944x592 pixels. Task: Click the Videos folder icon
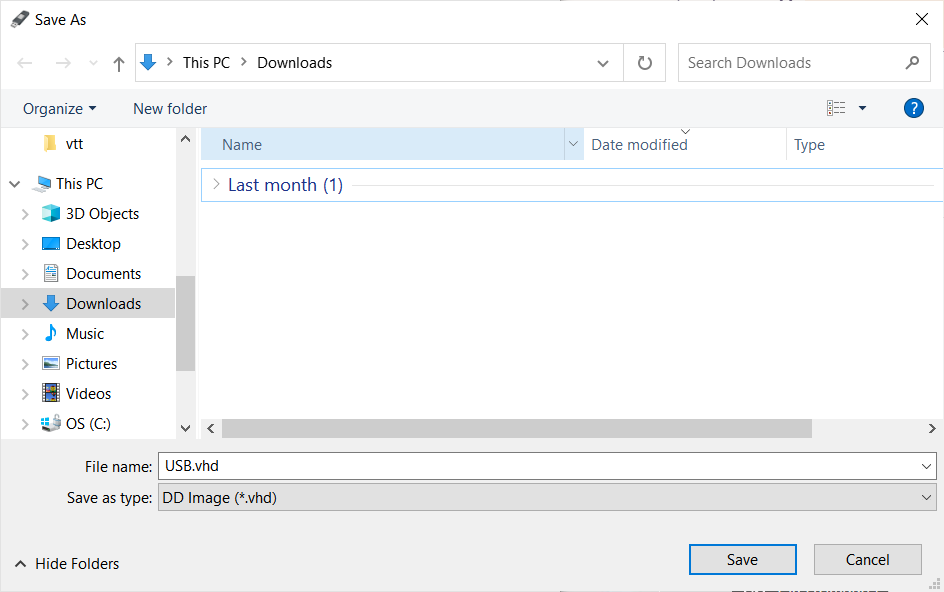[x=50, y=393]
